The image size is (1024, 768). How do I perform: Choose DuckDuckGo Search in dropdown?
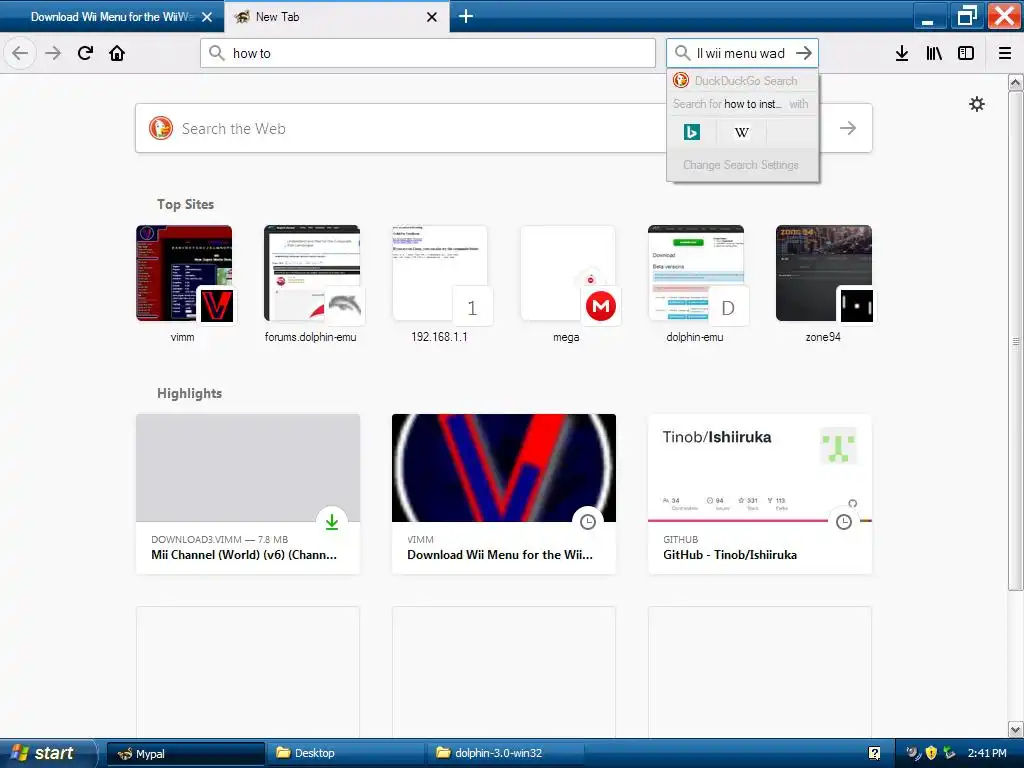pyautogui.click(x=743, y=81)
